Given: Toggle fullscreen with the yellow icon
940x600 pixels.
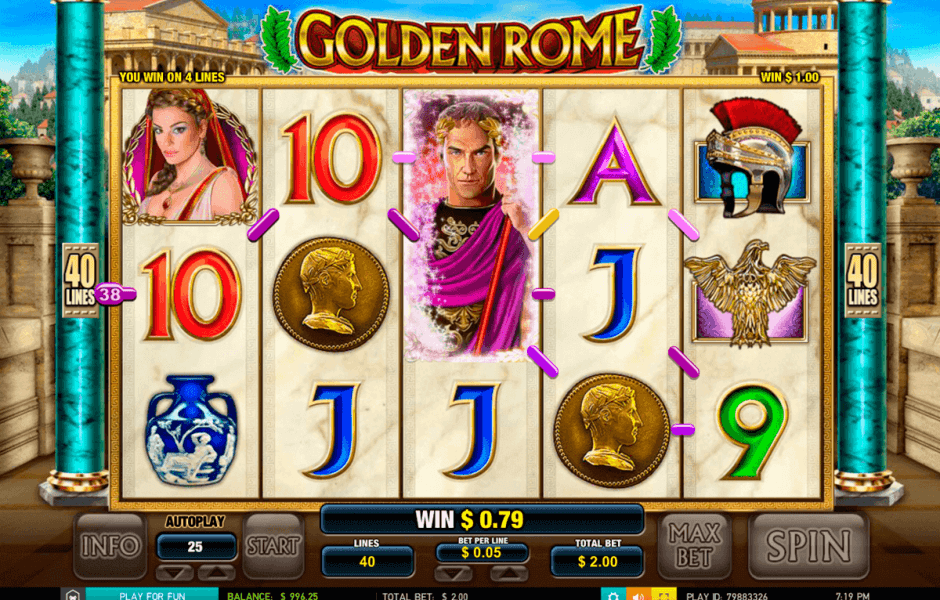Looking at the screenshot, I should pos(664,595).
